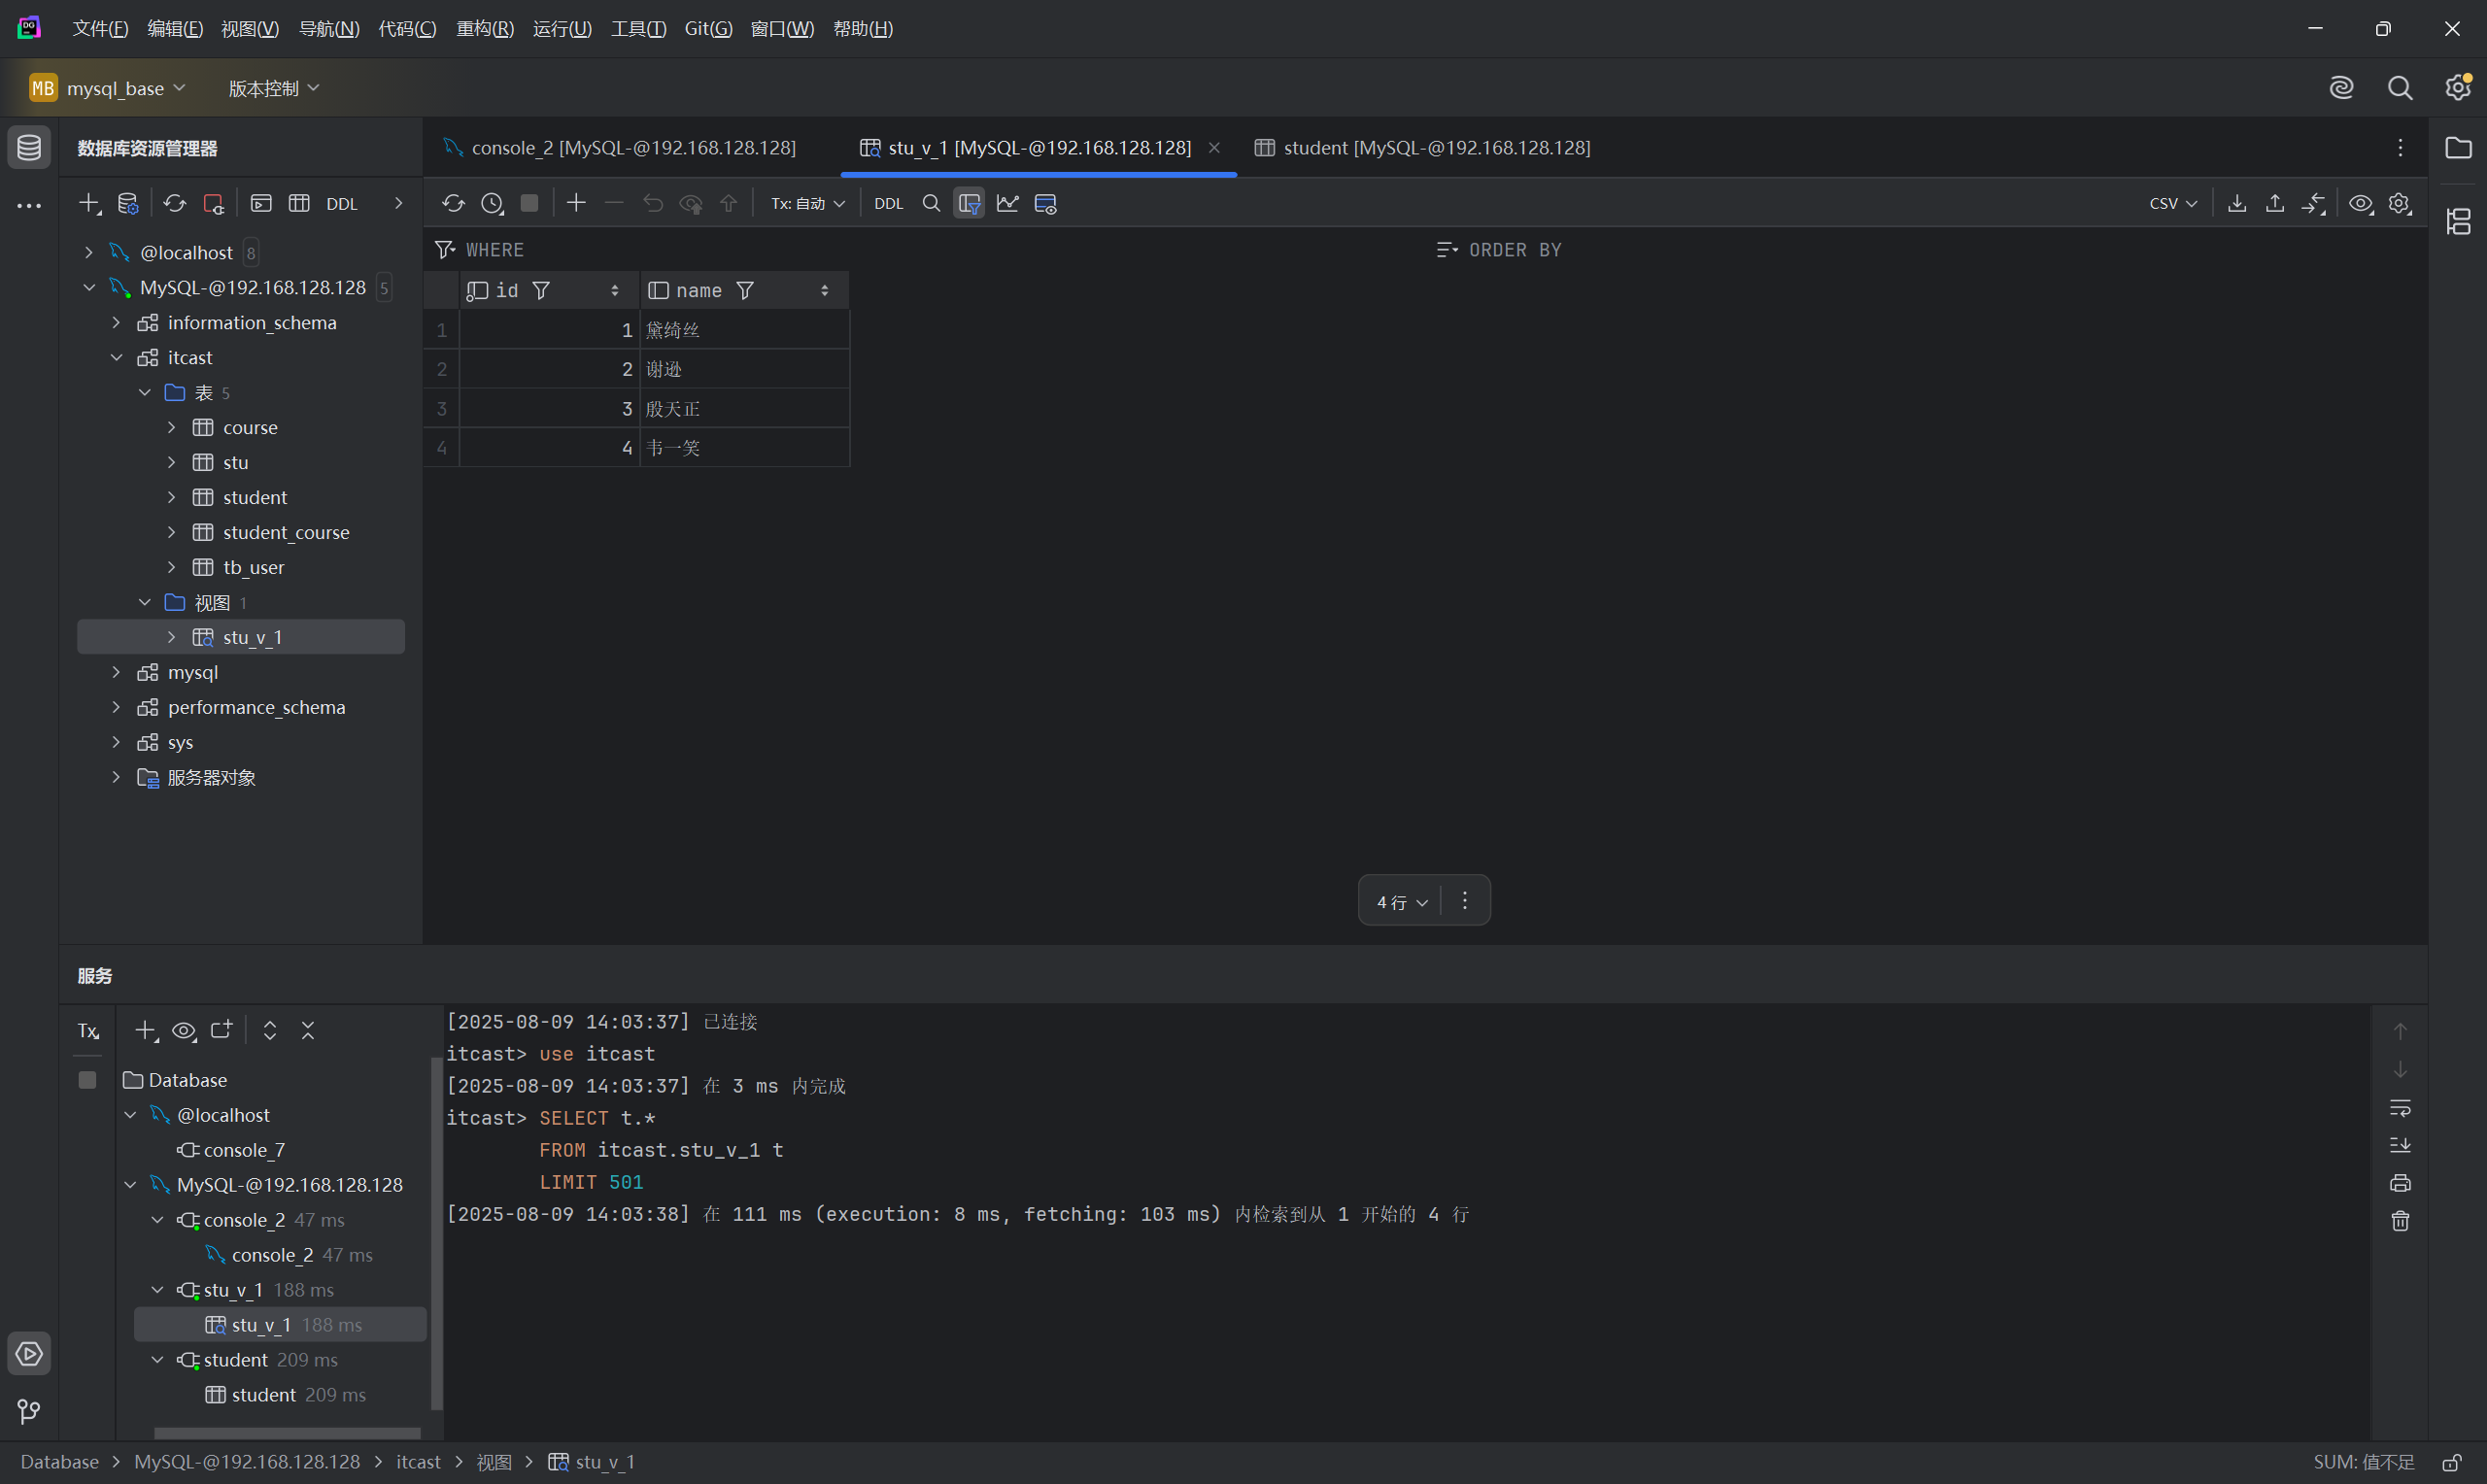The image size is (2487, 1484).
Task: Open the Tx auto transaction mode dropdown
Action: coord(807,203)
